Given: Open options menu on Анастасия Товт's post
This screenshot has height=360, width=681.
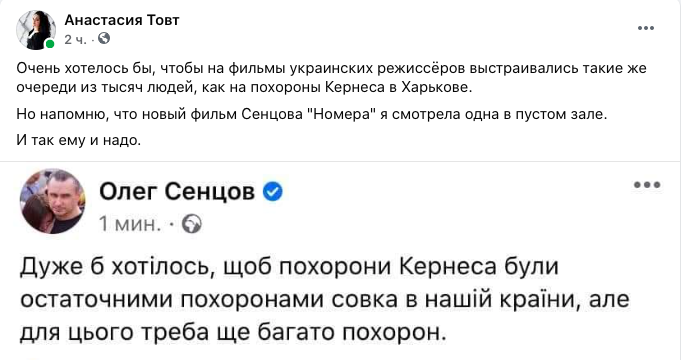Looking at the screenshot, I should click(646, 28).
